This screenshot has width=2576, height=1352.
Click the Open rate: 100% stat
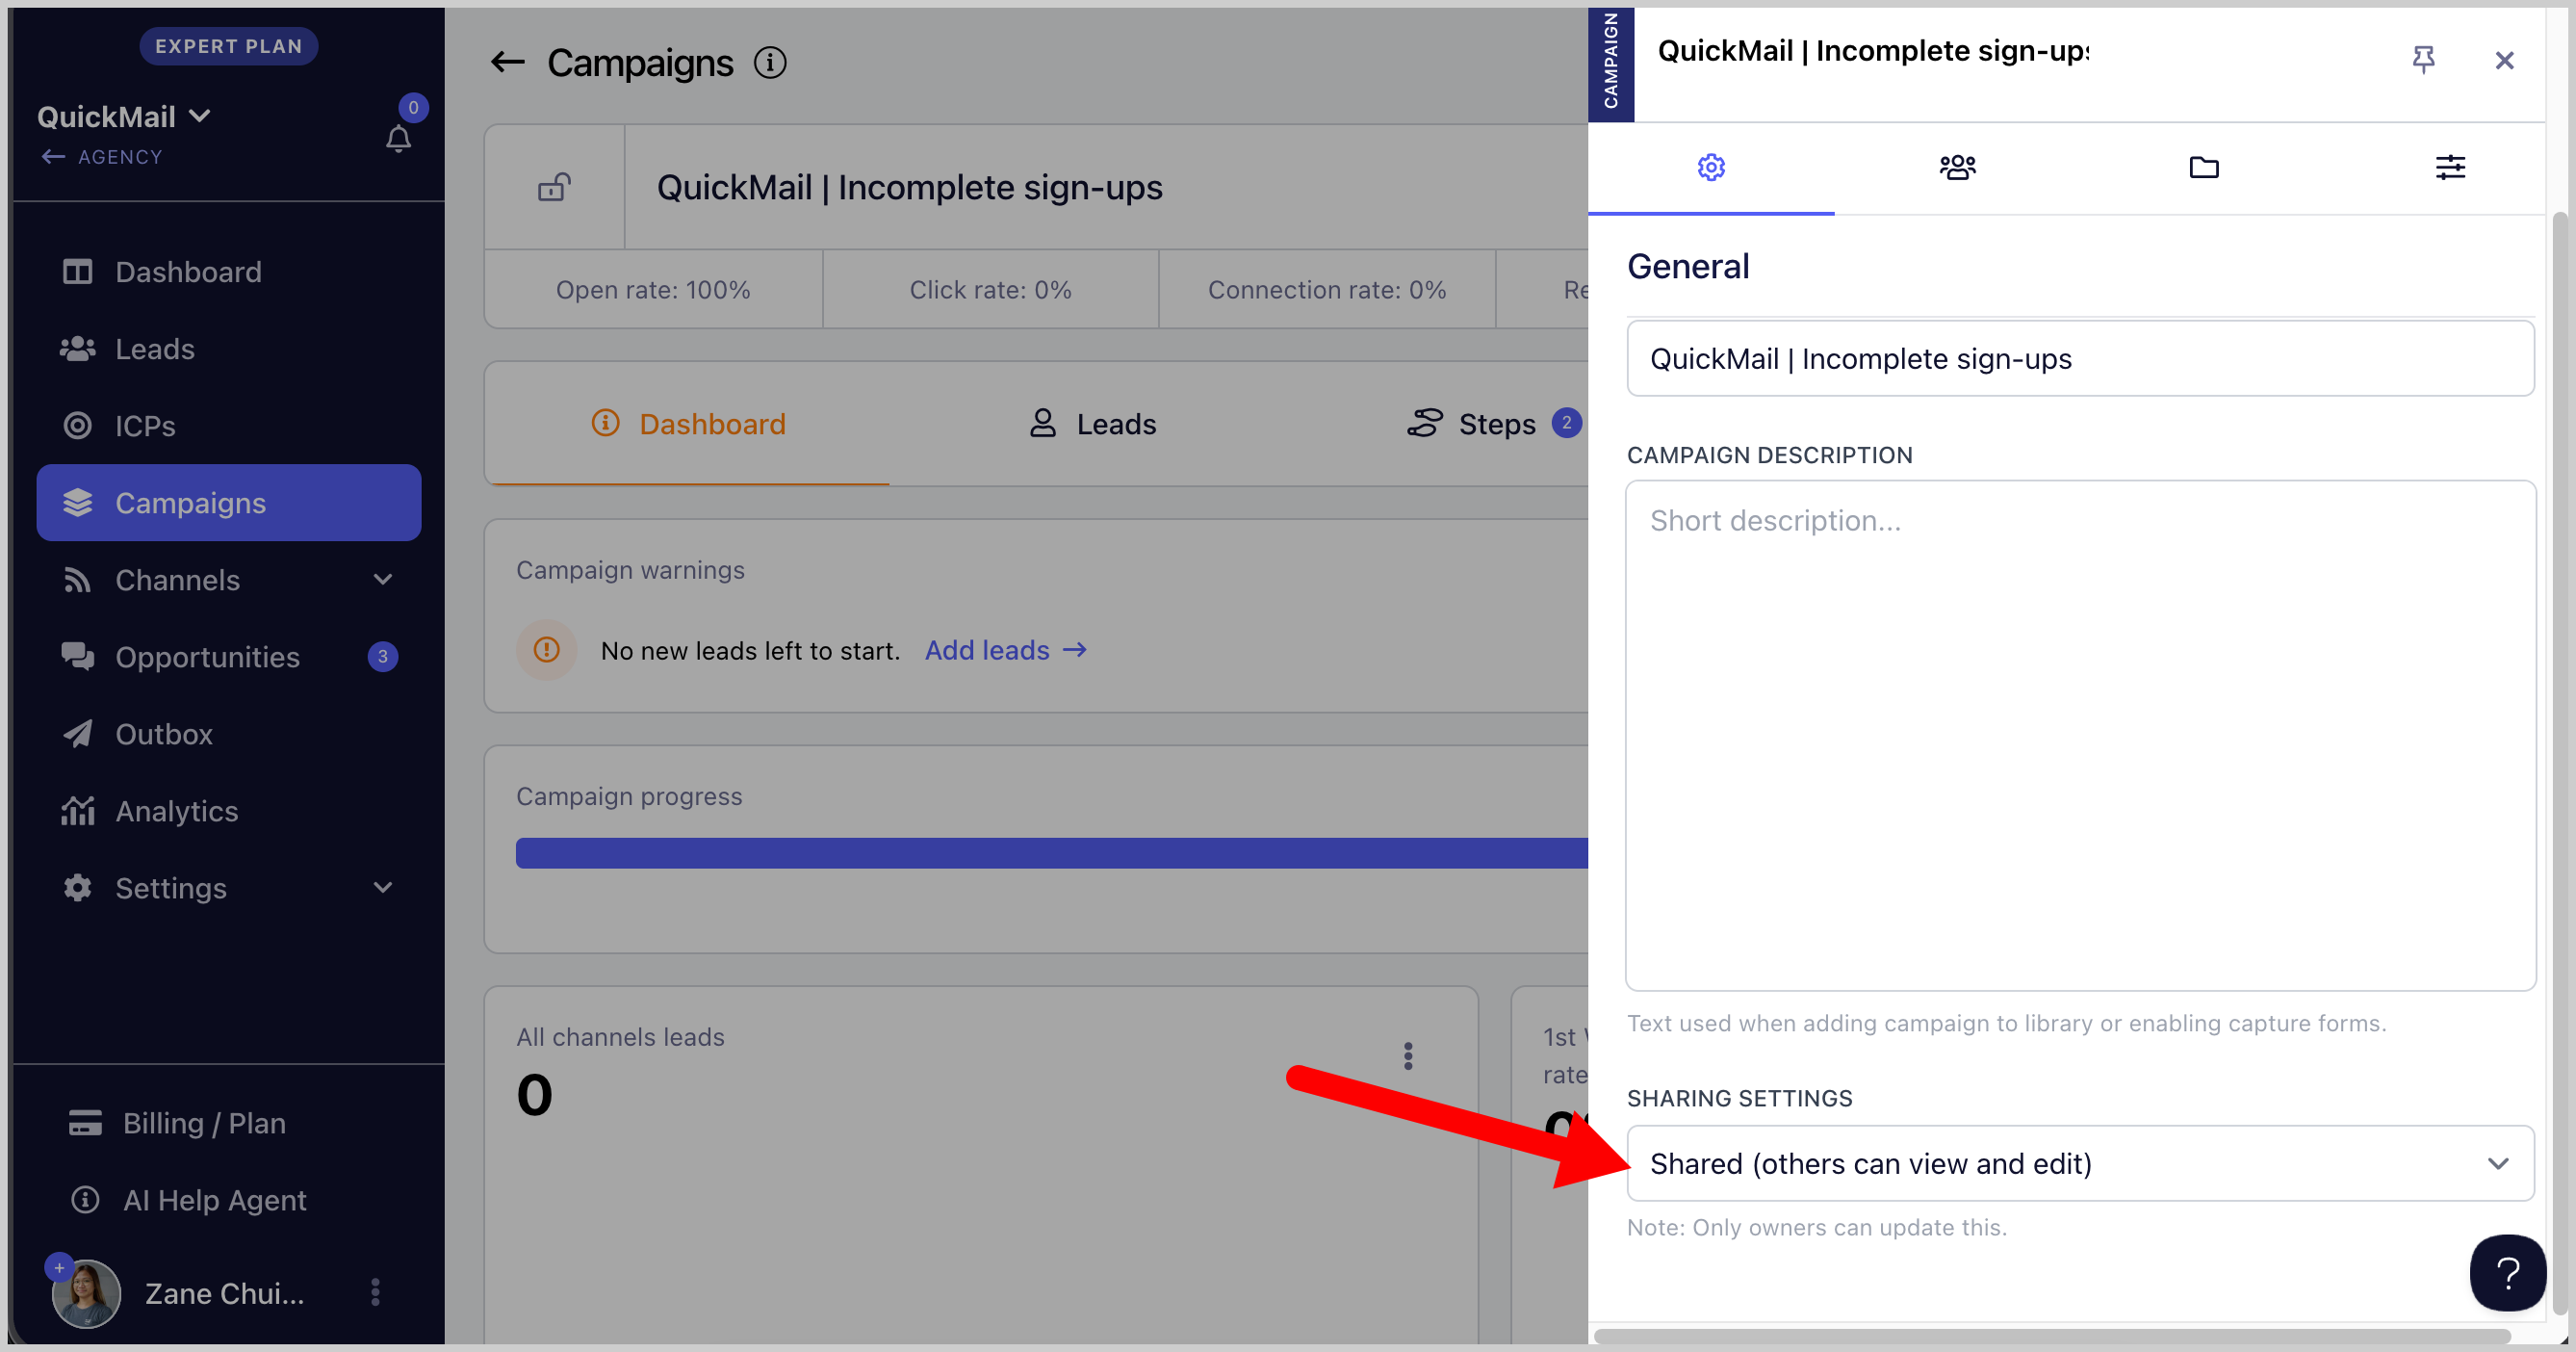point(653,290)
